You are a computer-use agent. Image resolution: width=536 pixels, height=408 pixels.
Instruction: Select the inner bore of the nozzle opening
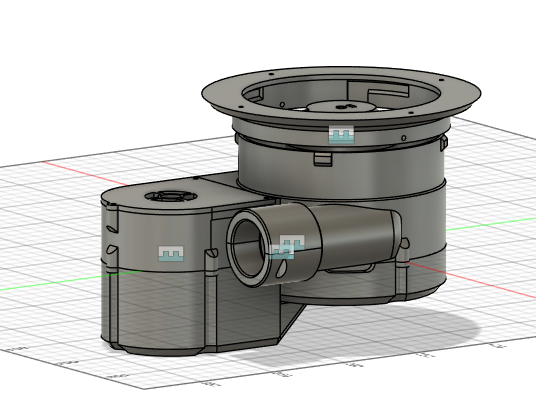click(249, 248)
